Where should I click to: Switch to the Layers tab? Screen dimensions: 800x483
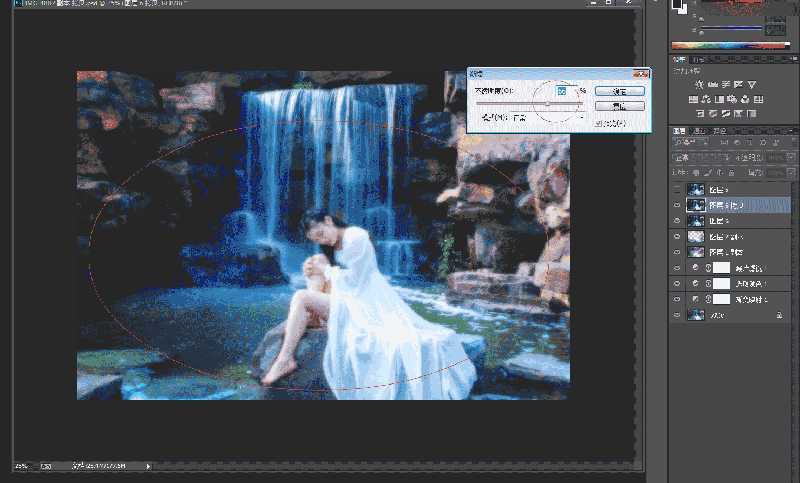pyautogui.click(x=679, y=131)
